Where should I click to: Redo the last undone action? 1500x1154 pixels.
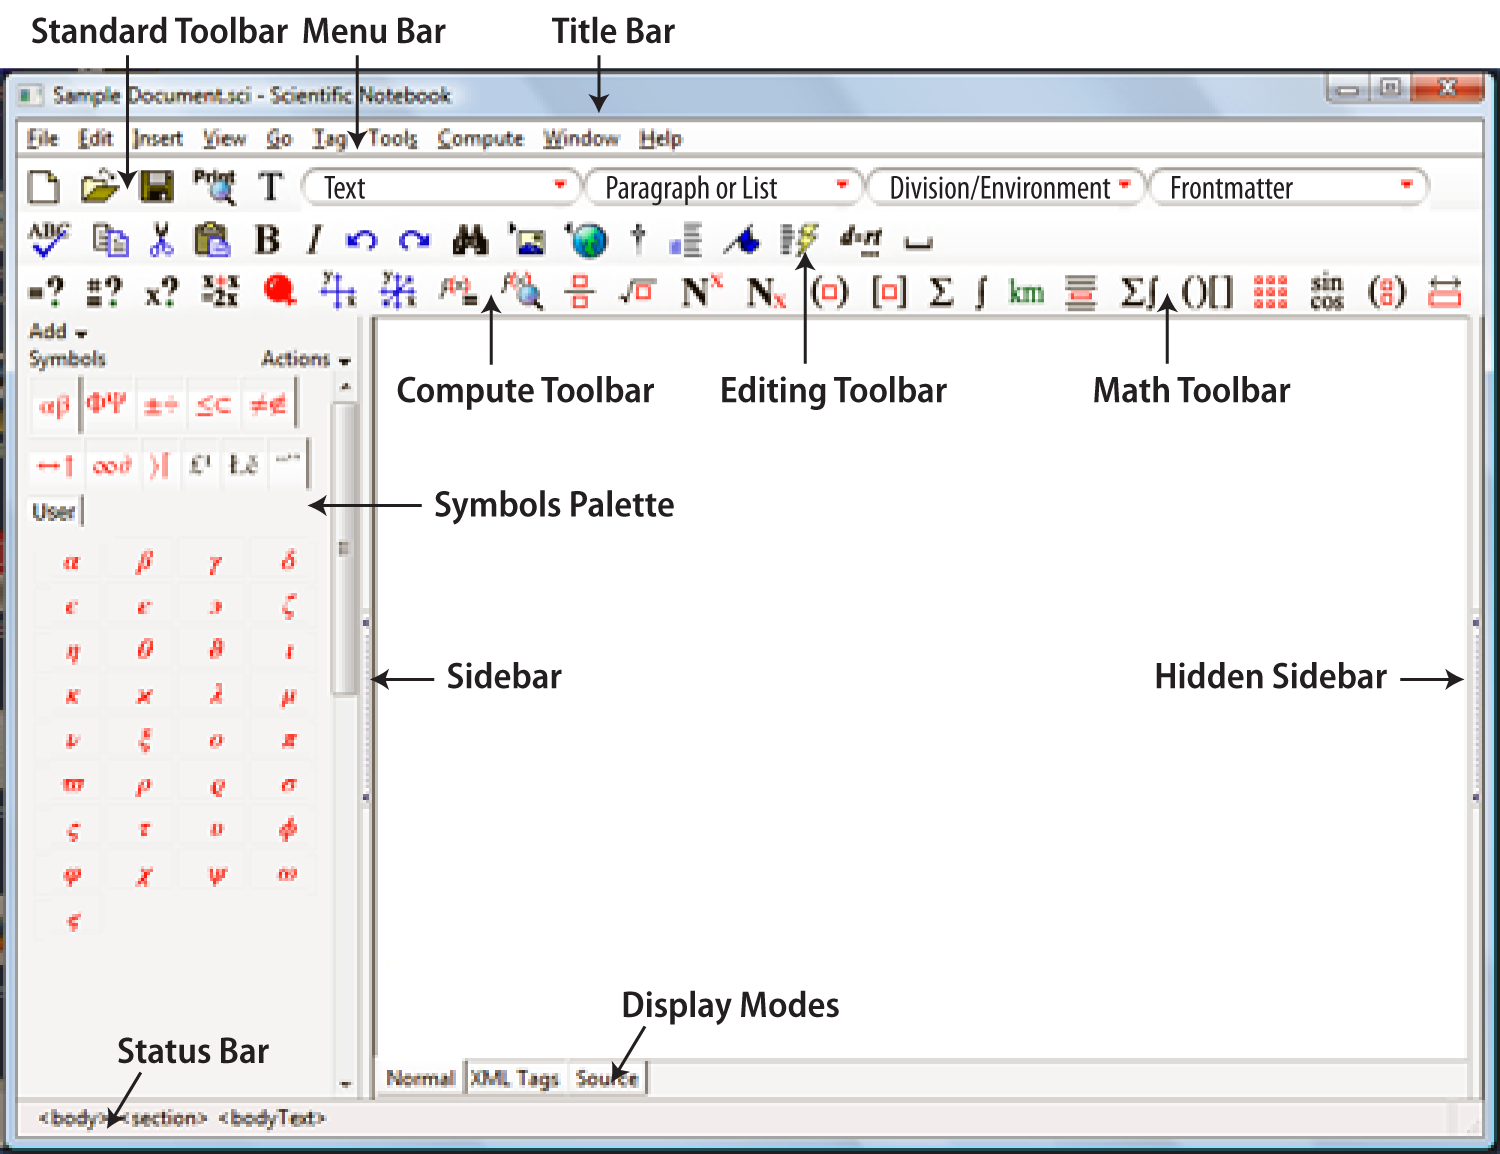point(414,241)
